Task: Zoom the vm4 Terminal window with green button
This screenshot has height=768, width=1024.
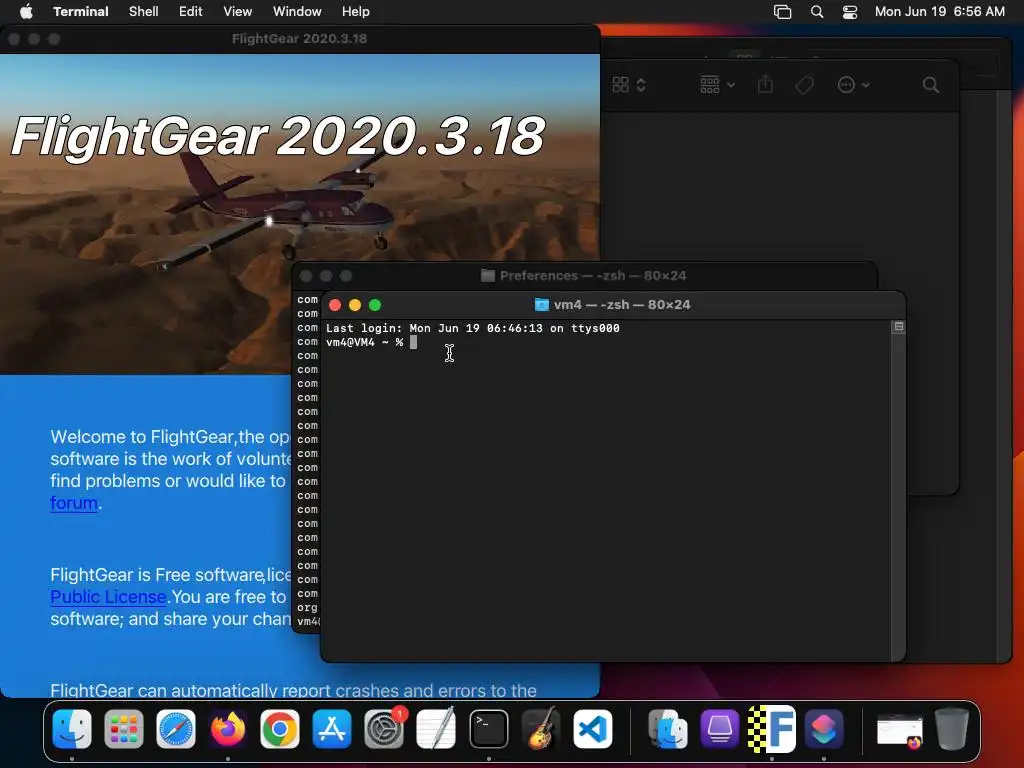Action: click(x=375, y=305)
